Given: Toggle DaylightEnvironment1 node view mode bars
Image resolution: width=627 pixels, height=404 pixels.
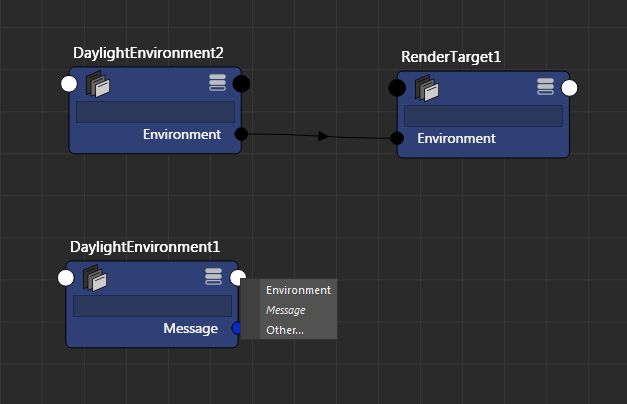Looking at the screenshot, I should (x=213, y=277).
